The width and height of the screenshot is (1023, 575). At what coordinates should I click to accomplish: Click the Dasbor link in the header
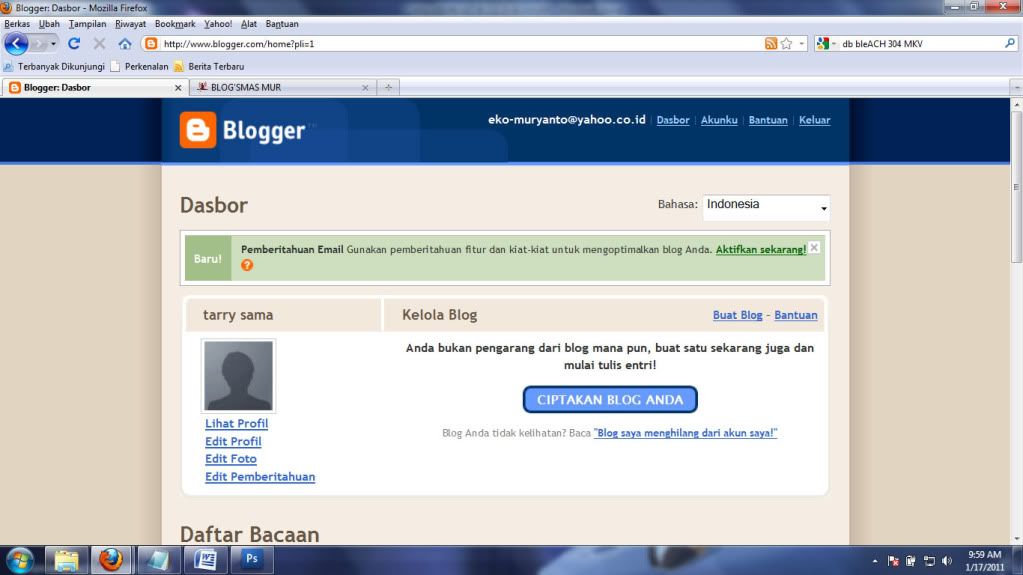pyautogui.click(x=673, y=120)
